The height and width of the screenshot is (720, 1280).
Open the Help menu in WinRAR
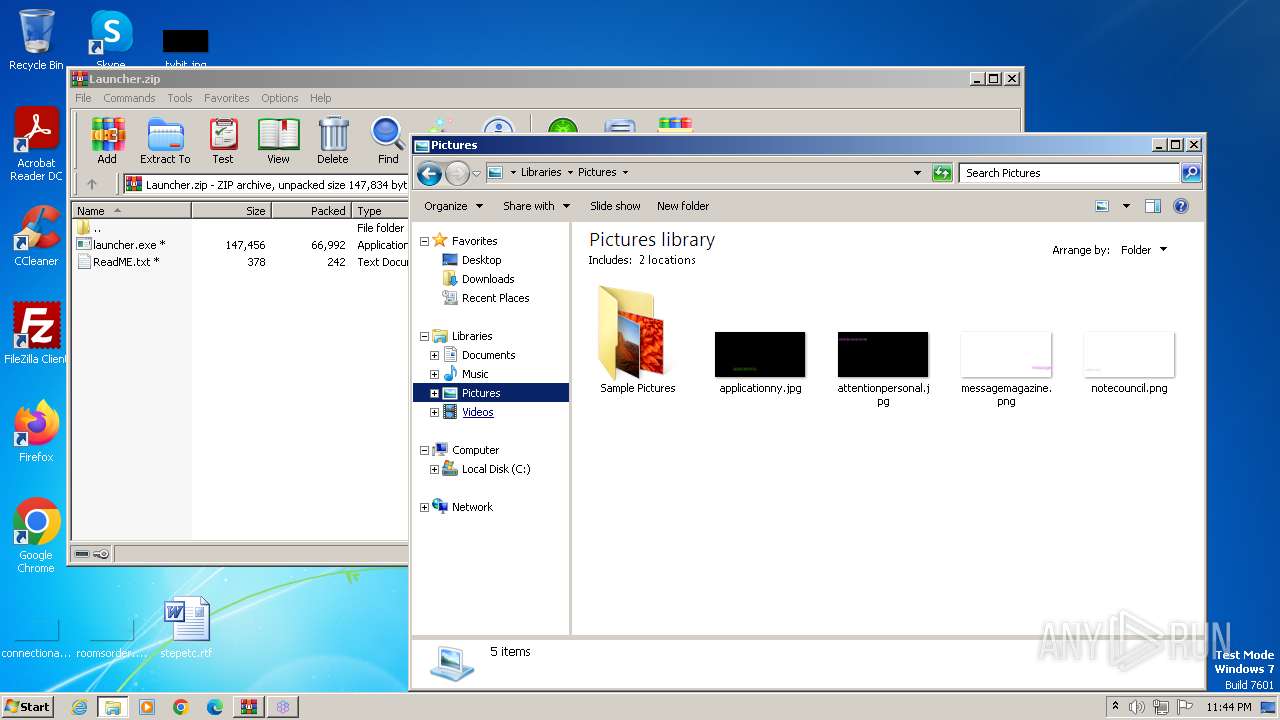(x=320, y=98)
